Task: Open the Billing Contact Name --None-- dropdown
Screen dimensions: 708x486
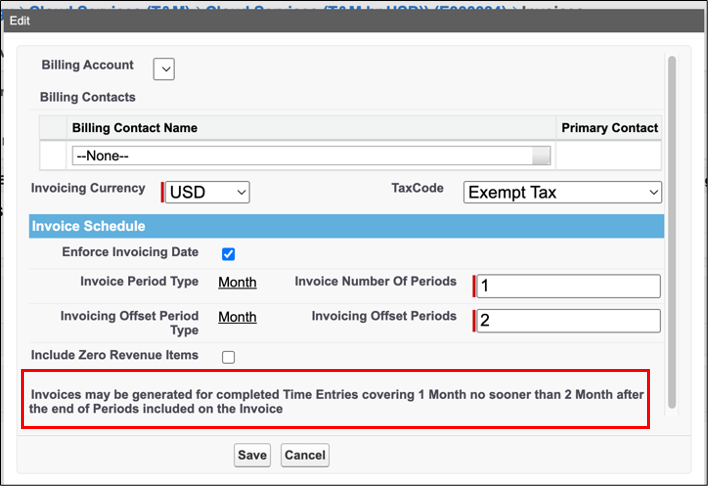Action: 311,156
